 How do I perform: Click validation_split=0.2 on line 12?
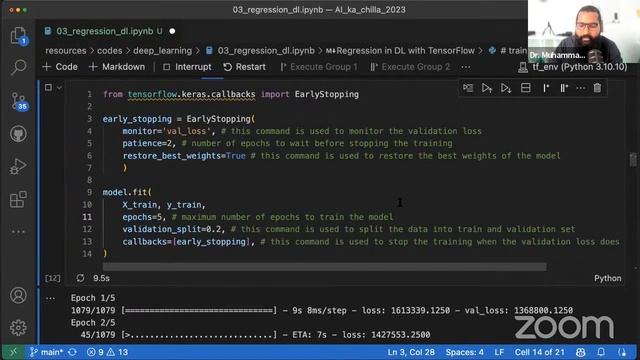click(173, 229)
